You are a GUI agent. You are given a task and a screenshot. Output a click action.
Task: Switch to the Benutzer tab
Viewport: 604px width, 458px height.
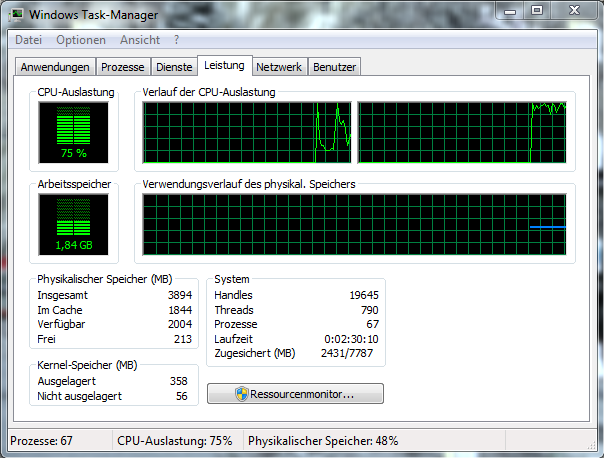point(334,67)
